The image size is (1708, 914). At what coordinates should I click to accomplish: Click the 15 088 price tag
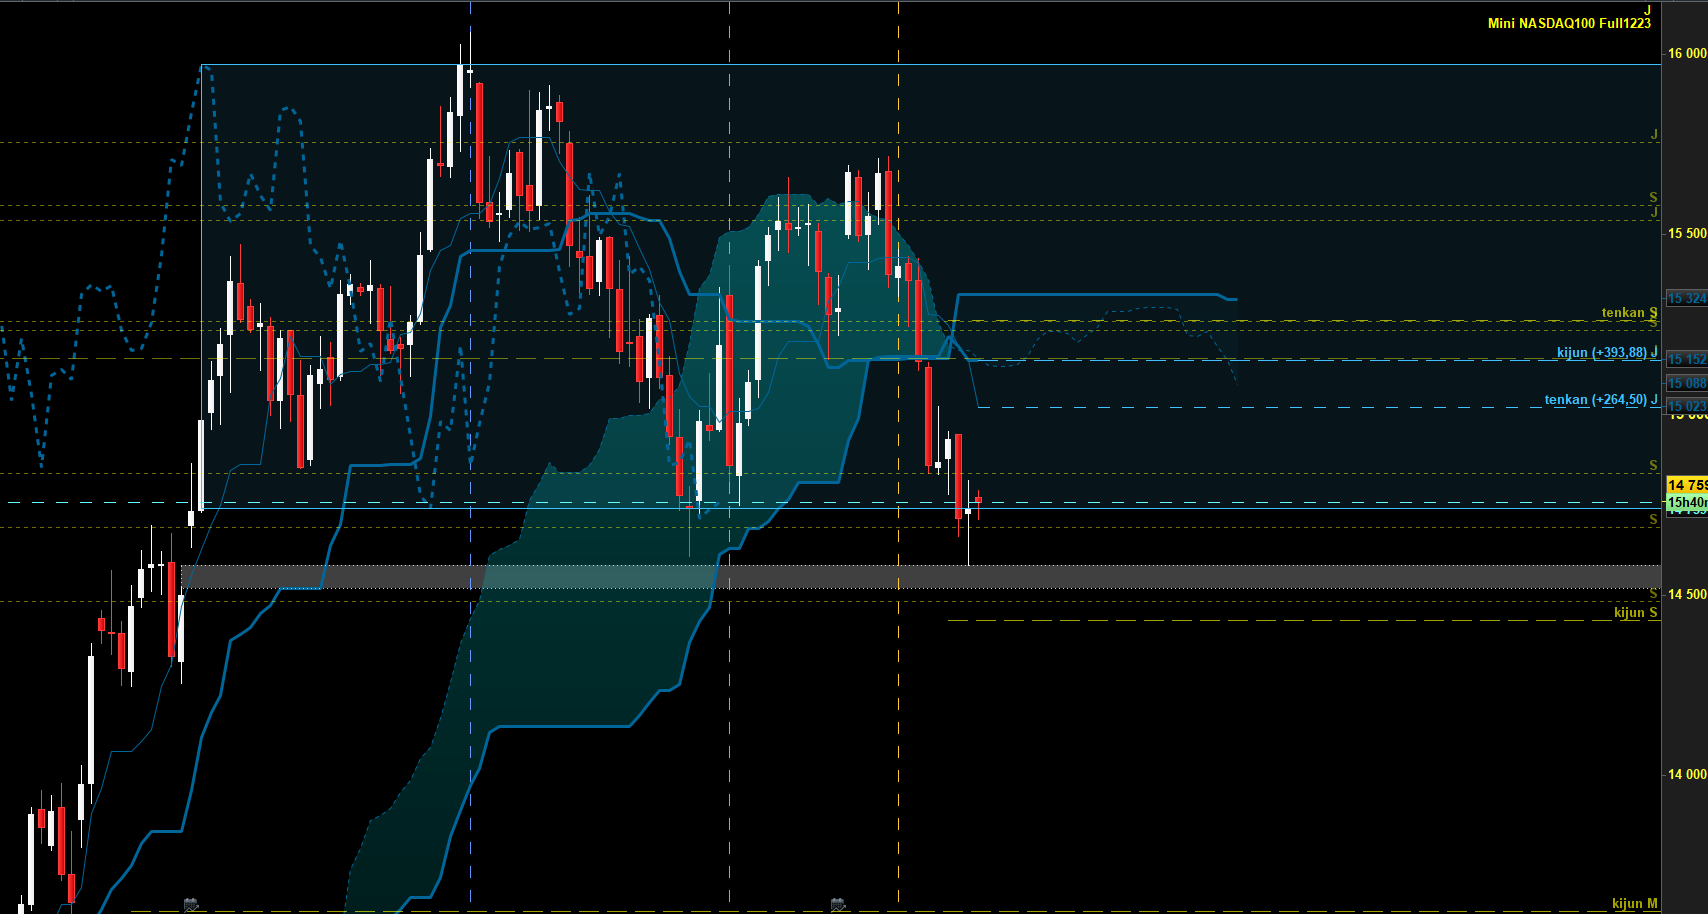pyautogui.click(x=1686, y=383)
